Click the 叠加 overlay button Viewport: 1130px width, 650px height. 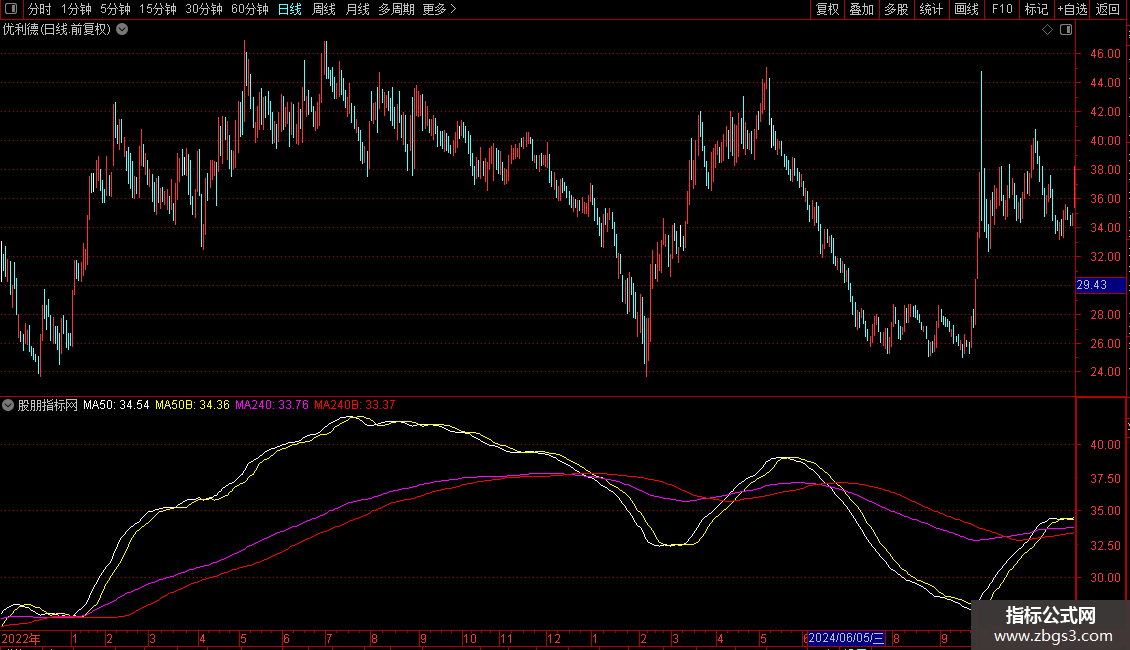point(861,9)
